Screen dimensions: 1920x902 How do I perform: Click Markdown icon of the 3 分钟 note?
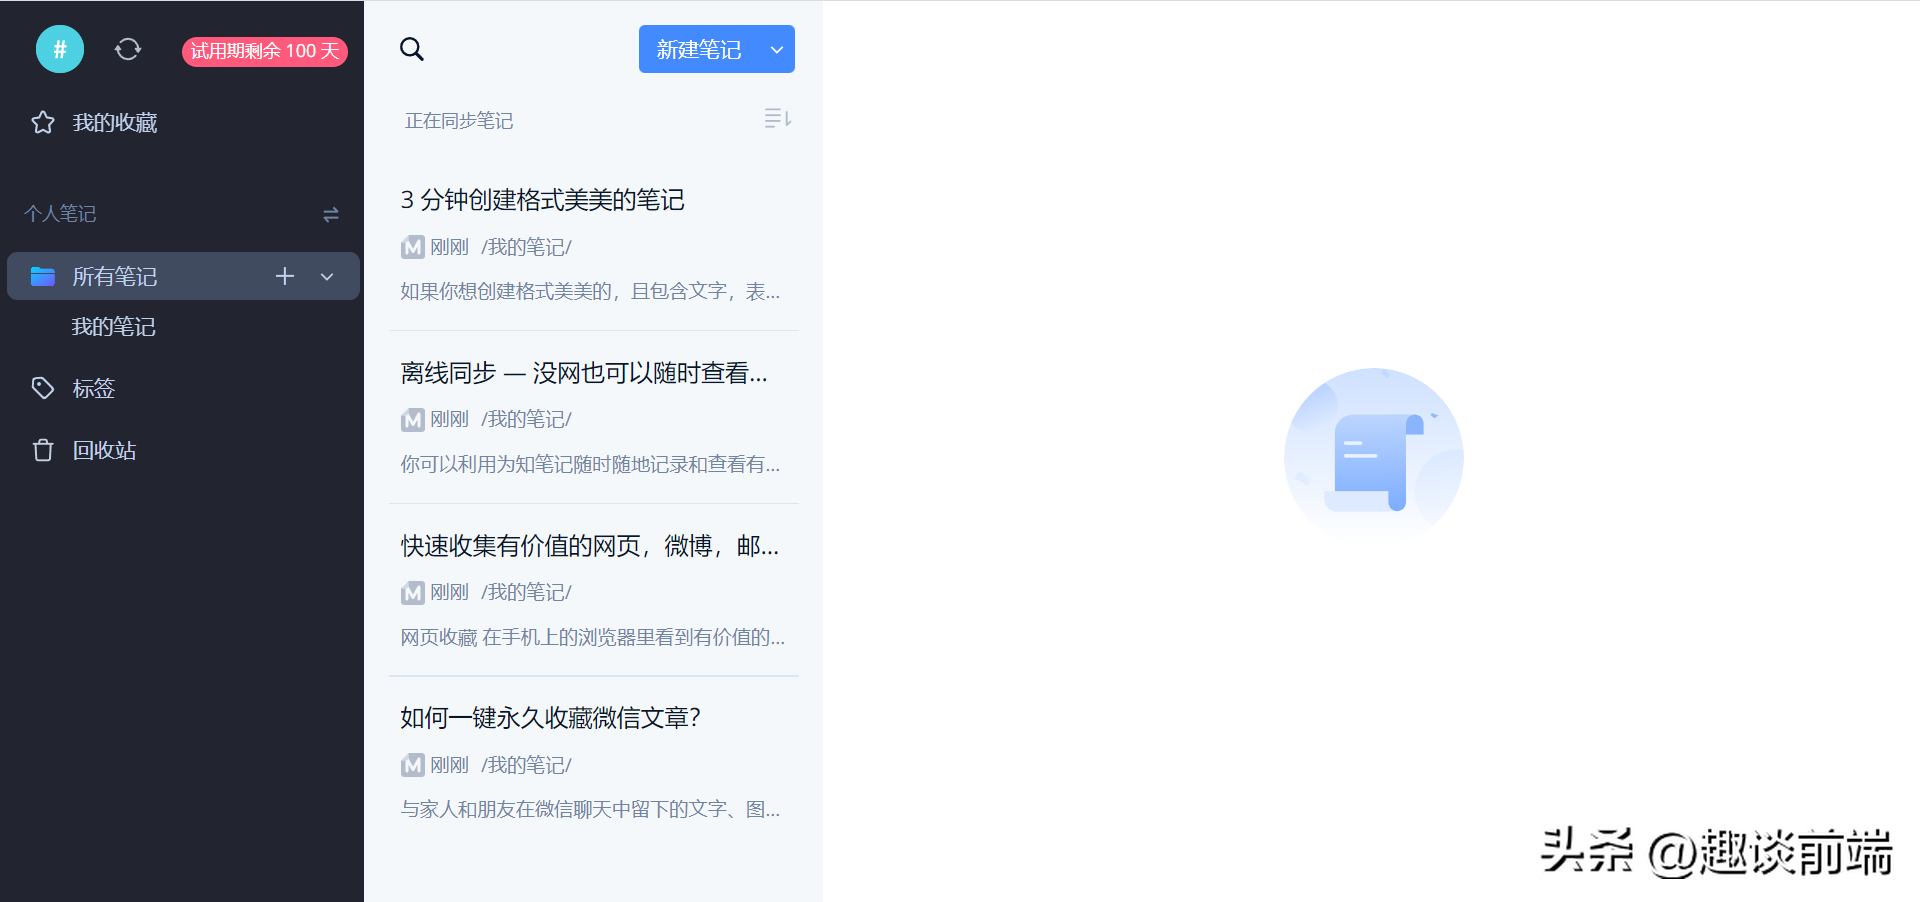click(412, 247)
